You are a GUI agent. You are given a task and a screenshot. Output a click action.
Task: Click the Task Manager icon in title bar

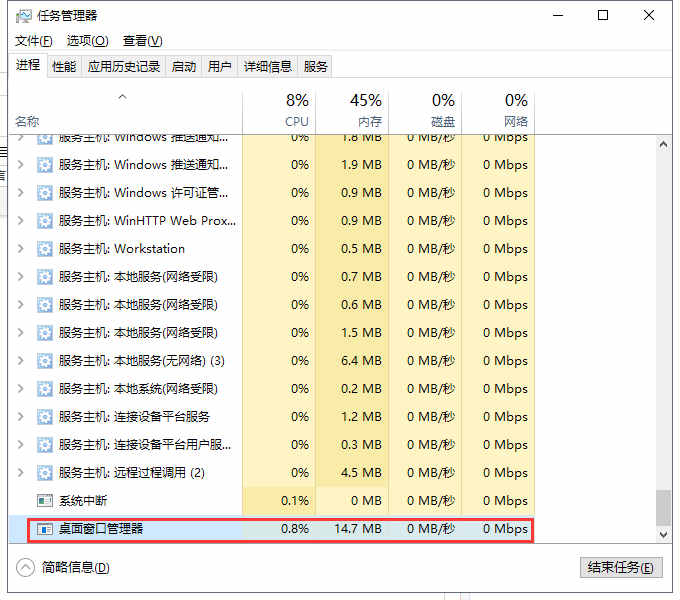tap(23, 16)
